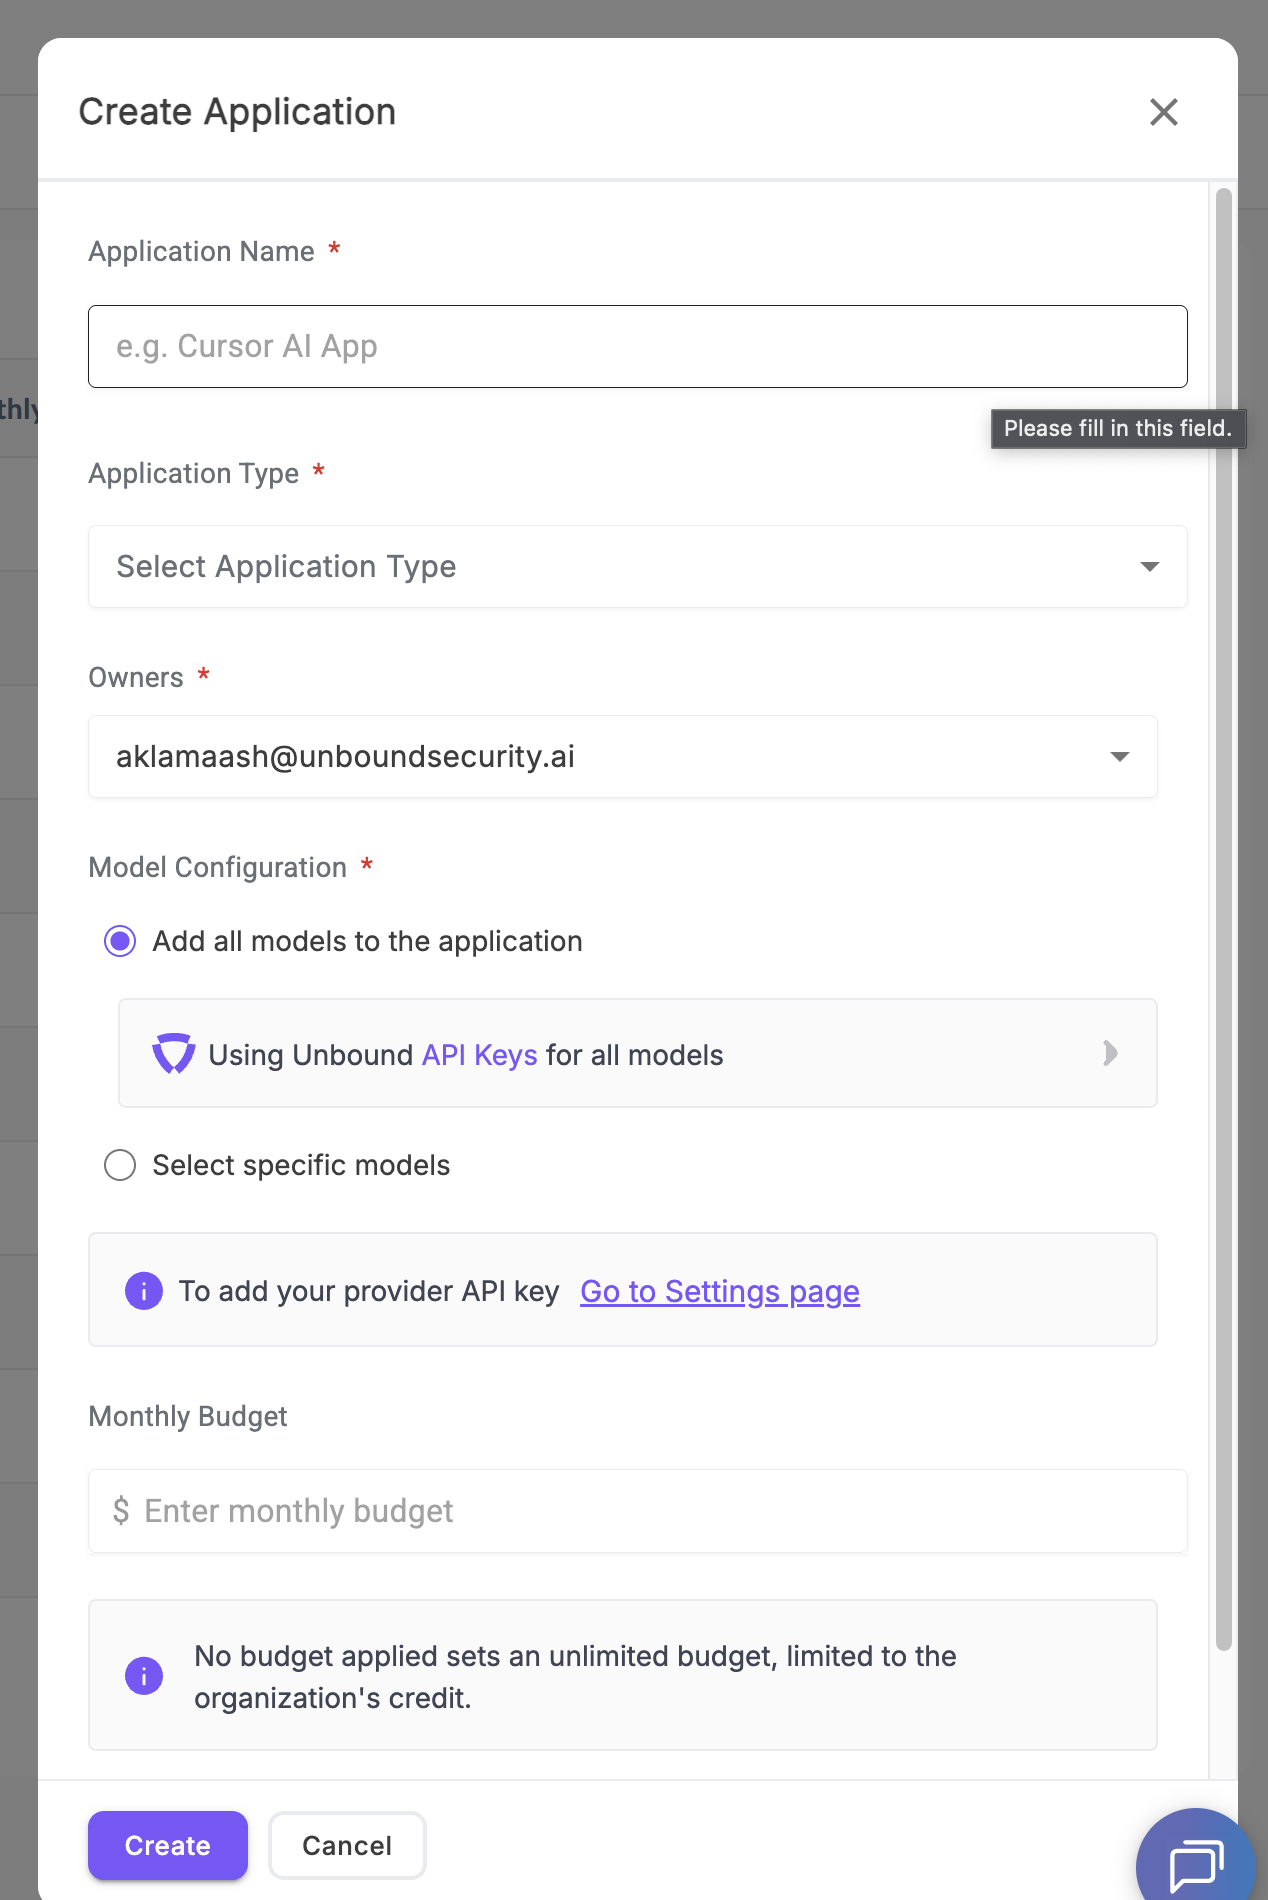The image size is (1268, 1900).
Task: Select 'Add all models to the application' radio
Action: point(120,941)
